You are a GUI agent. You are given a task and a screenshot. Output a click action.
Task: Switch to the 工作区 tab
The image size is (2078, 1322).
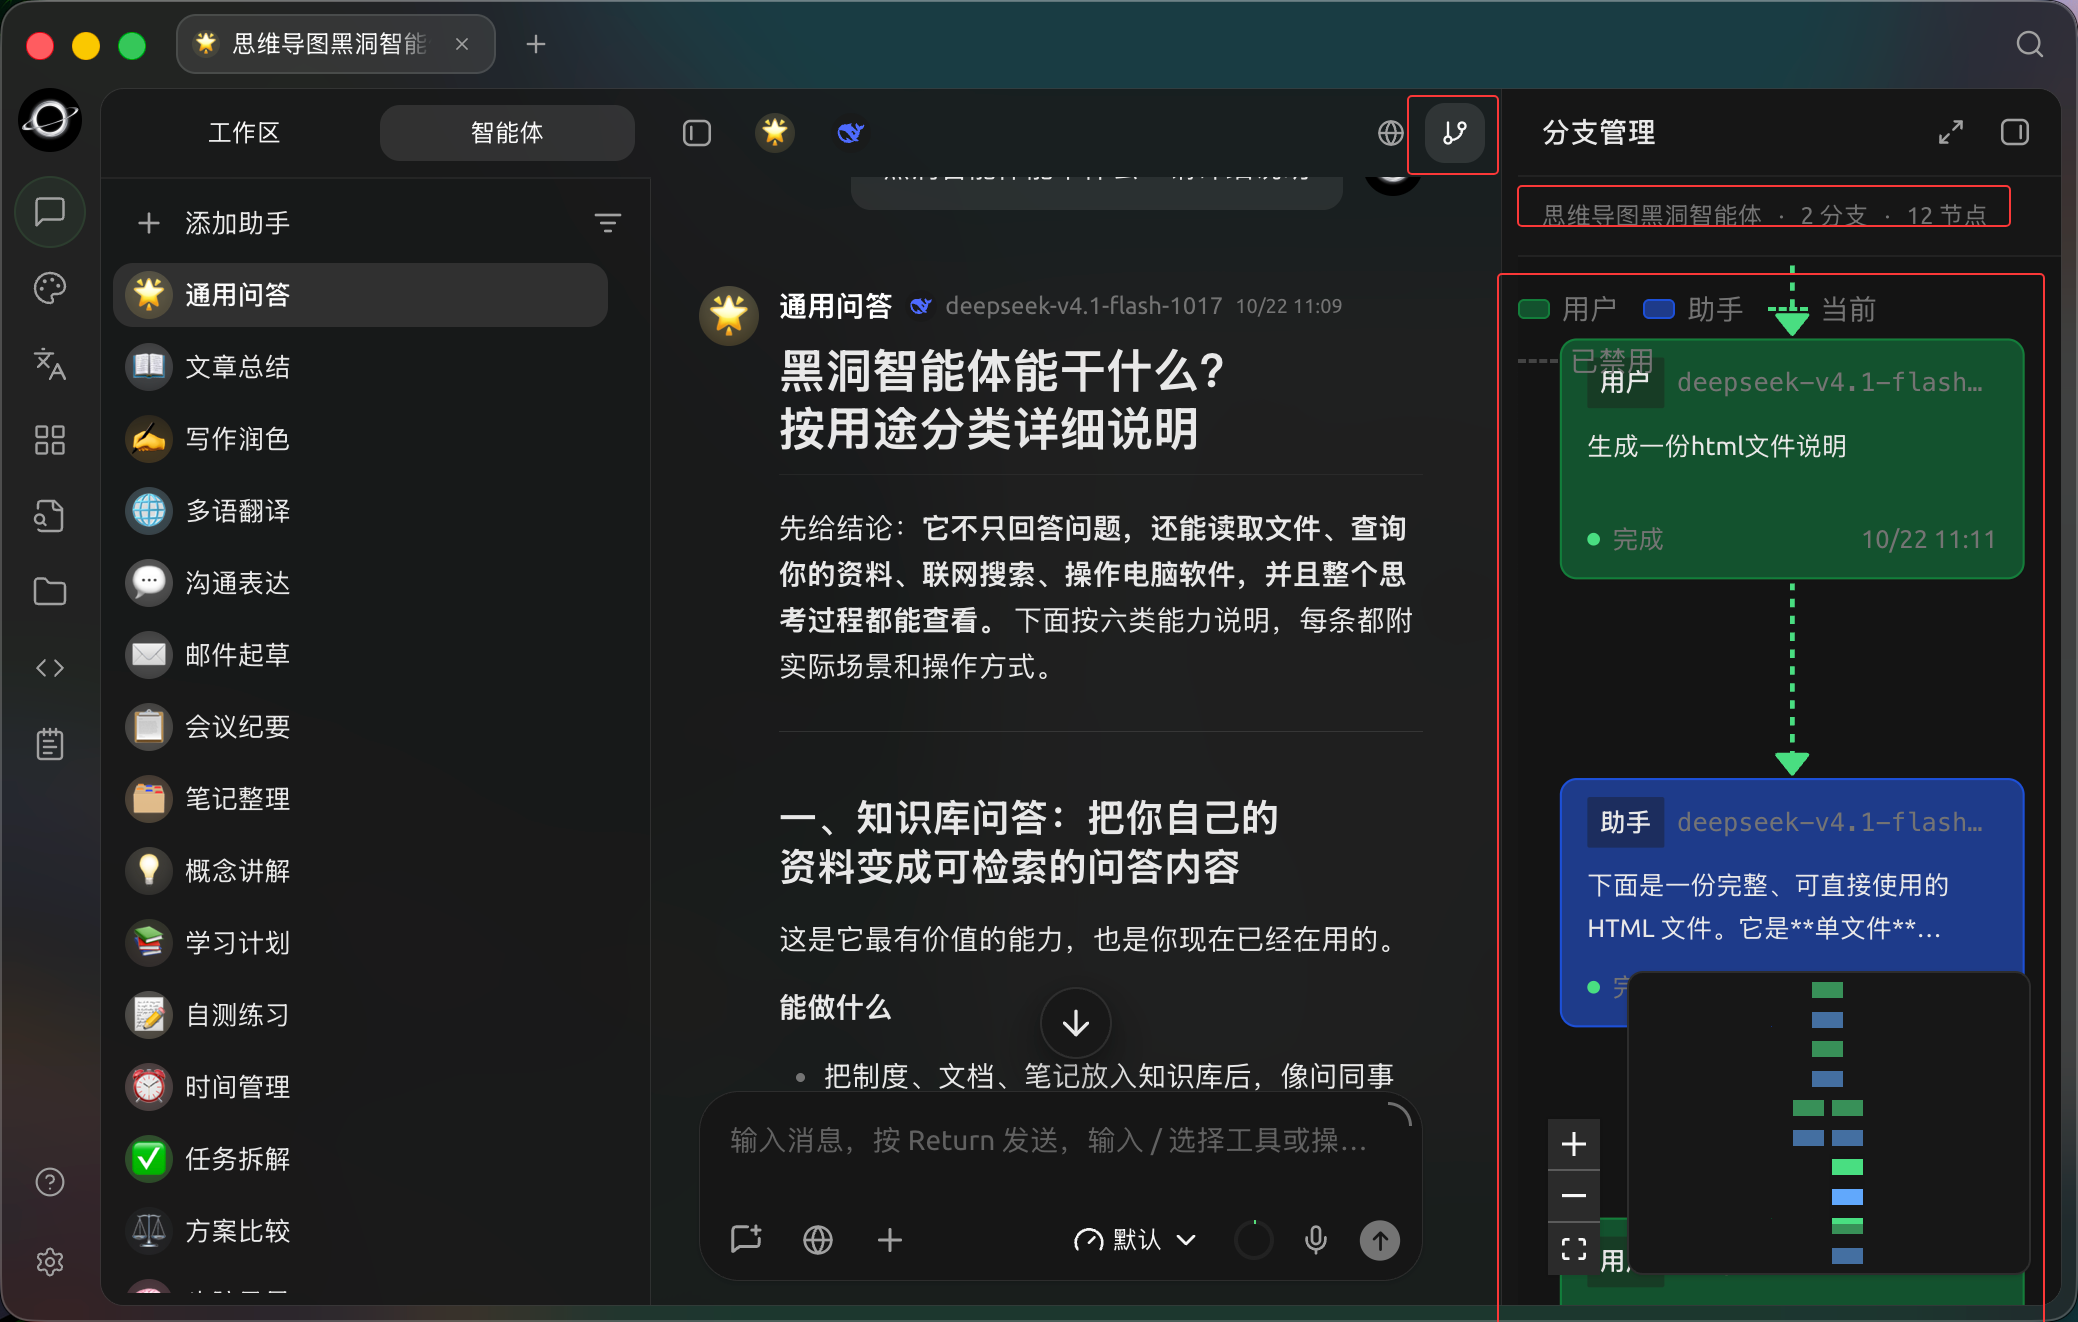pos(243,133)
